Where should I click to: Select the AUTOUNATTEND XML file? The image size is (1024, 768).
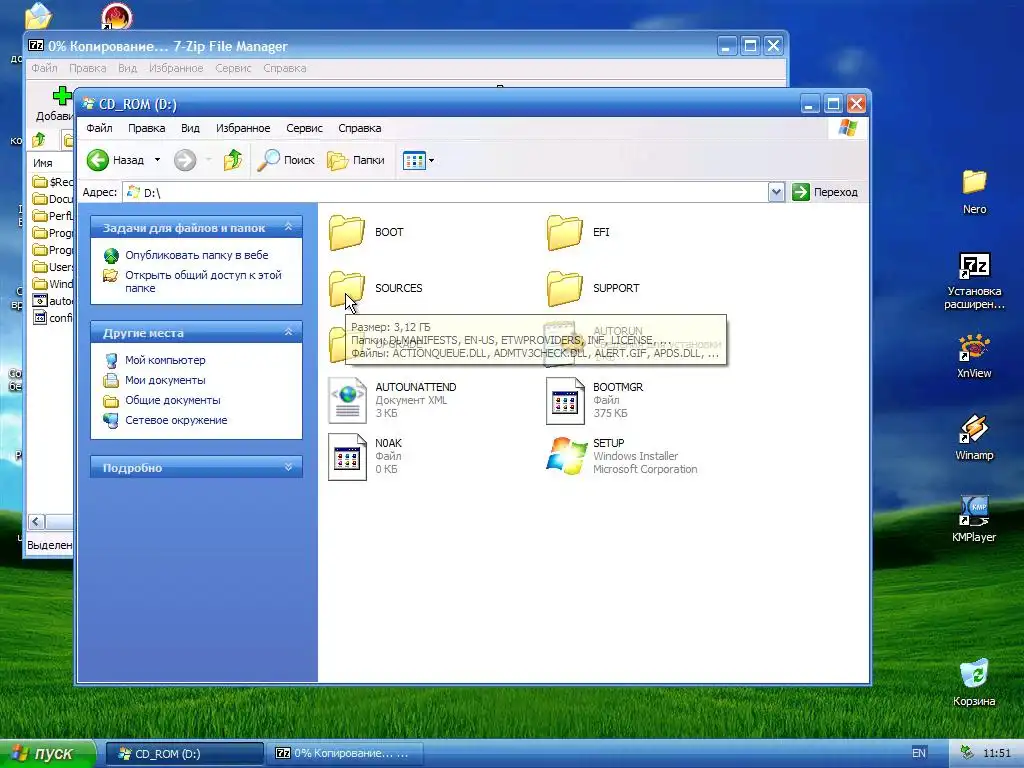pos(392,400)
